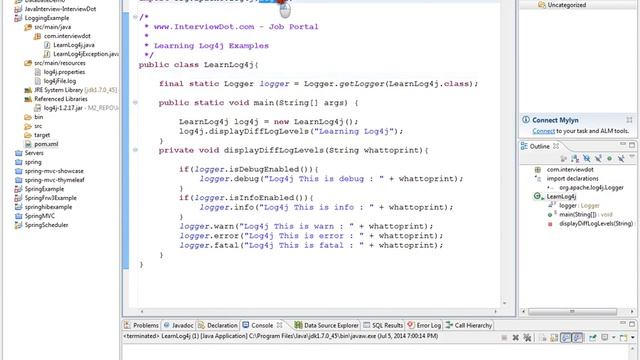Select pom.xml in the project tree
Image resolution: width=640 pixels, height=360 pixels.
46,144
